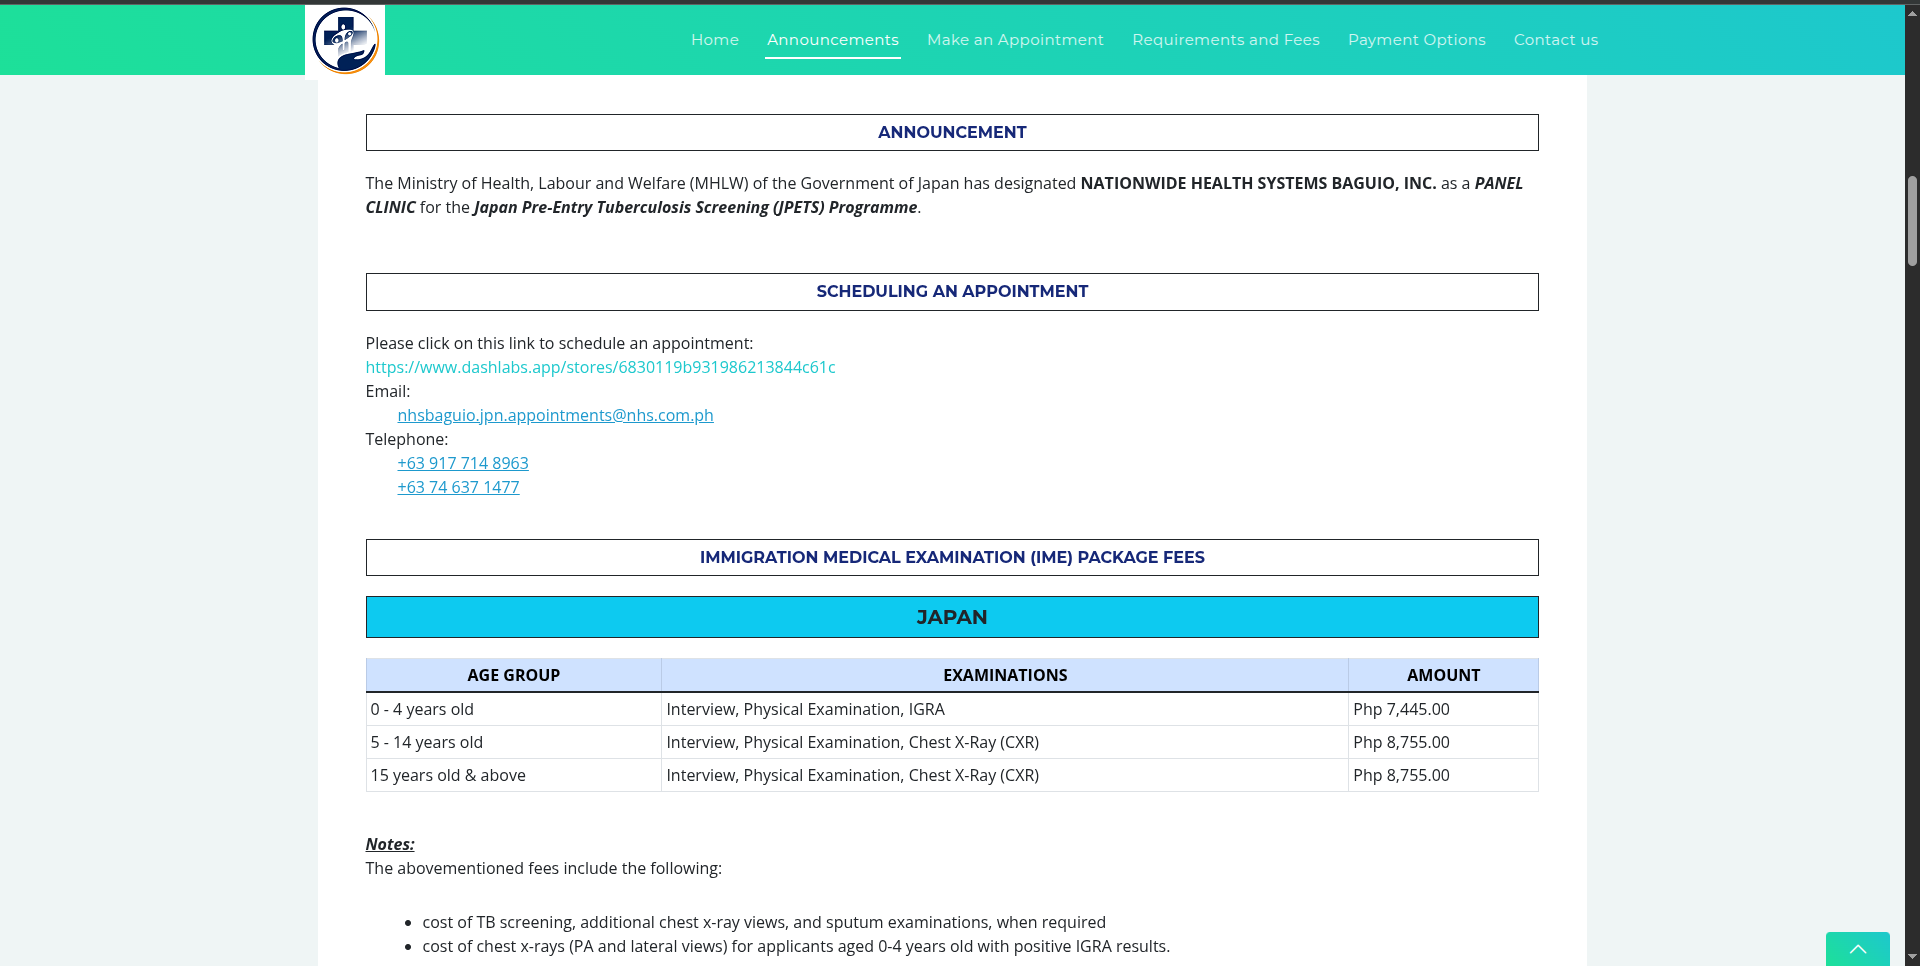The width and height of the screenshot is (1920, 966).
Task: Click the 'Telephone:' label
Action: pyautogui.click(x=407, y=439)
